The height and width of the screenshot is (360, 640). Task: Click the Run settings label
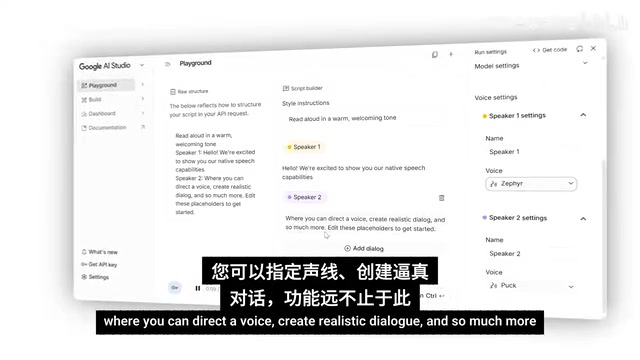pyautogui.click(x=491, y=52)
